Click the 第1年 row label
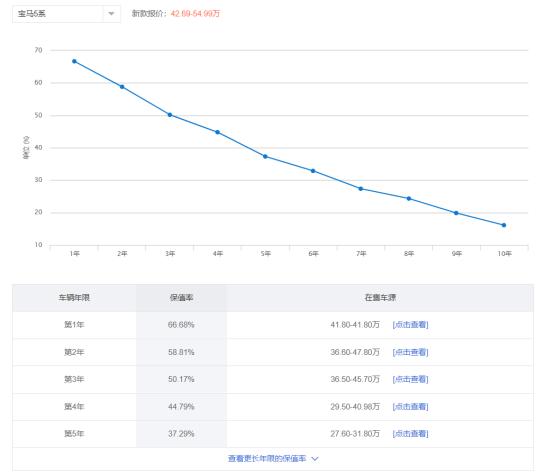This screenshot has height=474, width=554. coord(74,325)
